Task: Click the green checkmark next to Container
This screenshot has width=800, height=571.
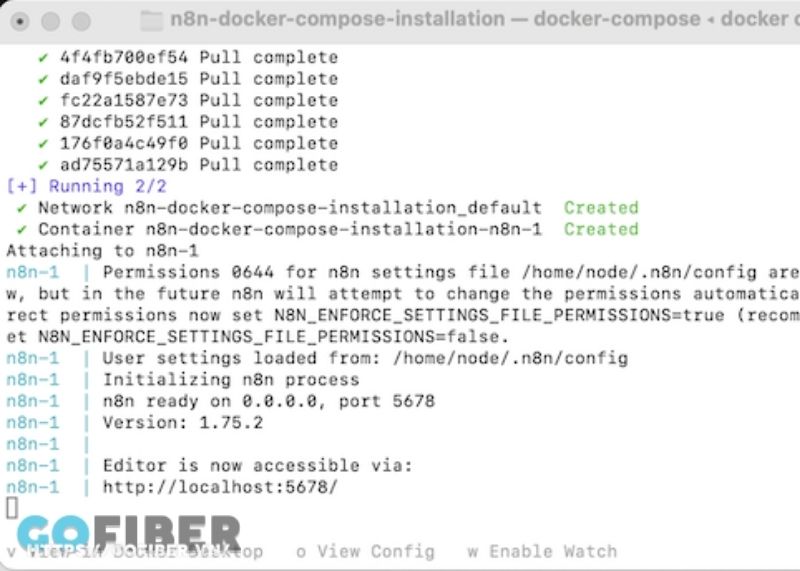Action: pos(22,230)
